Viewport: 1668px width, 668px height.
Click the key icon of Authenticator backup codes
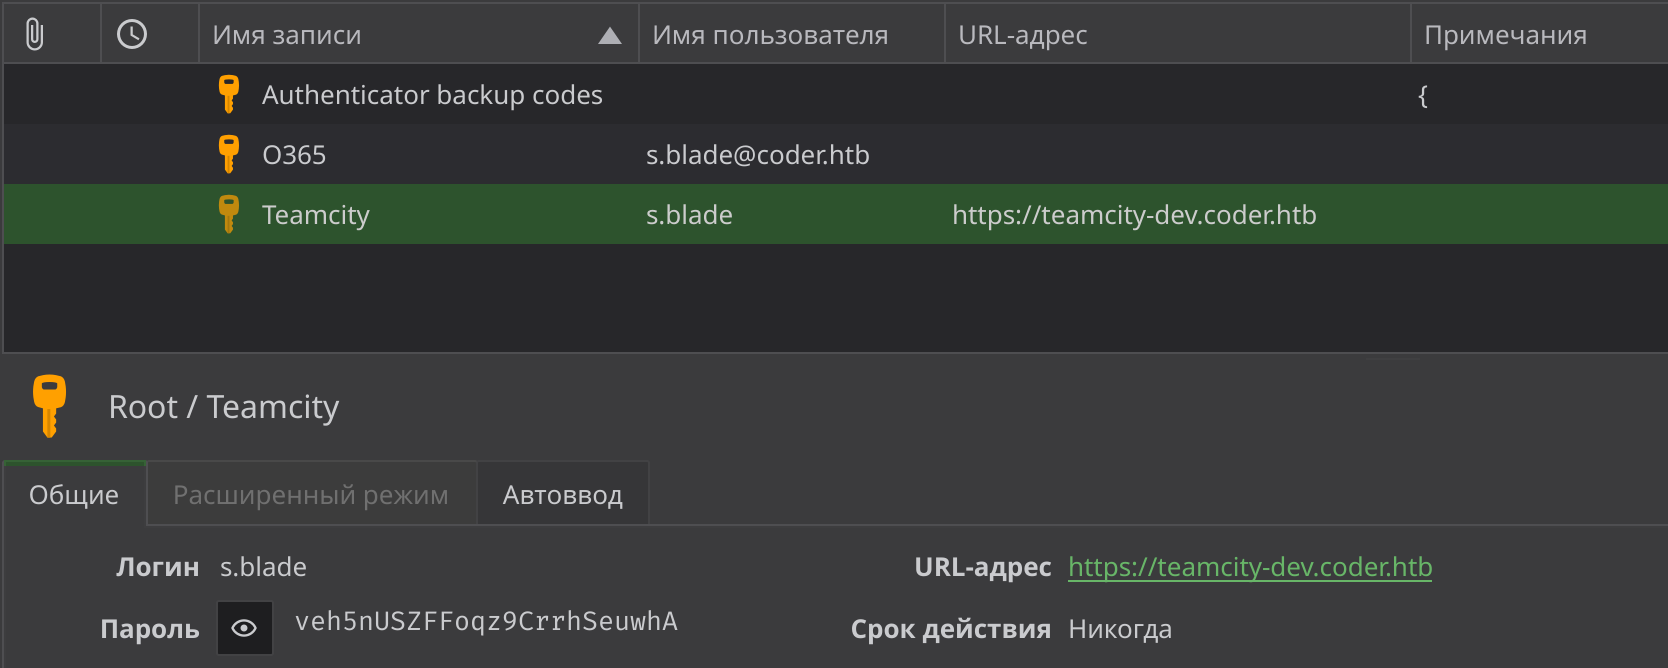229,94
